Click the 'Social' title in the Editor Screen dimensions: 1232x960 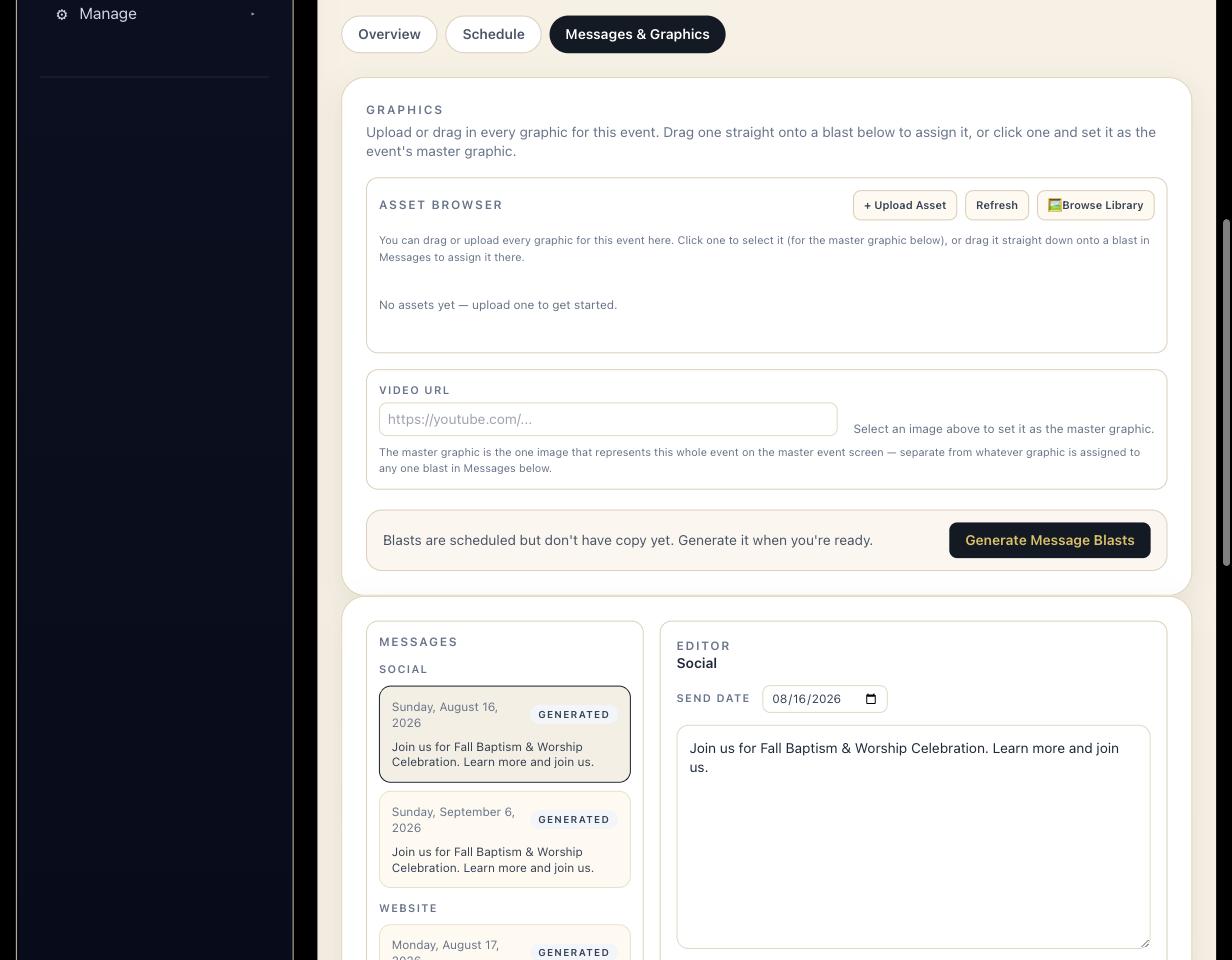coord(697,663)
